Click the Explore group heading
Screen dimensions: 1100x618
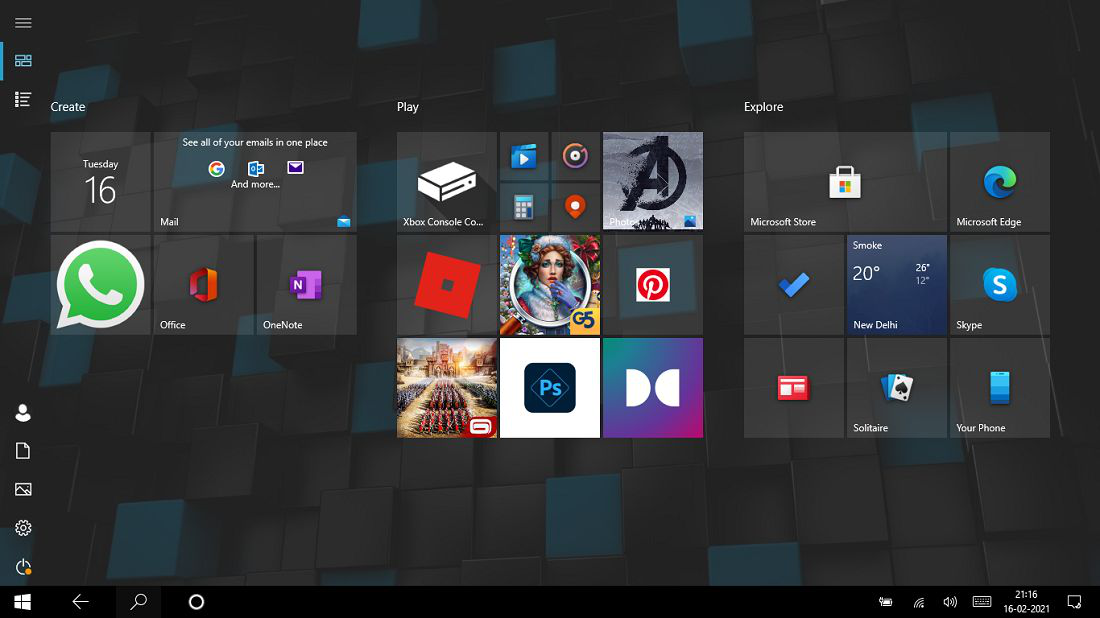click(x=764, y=107)
